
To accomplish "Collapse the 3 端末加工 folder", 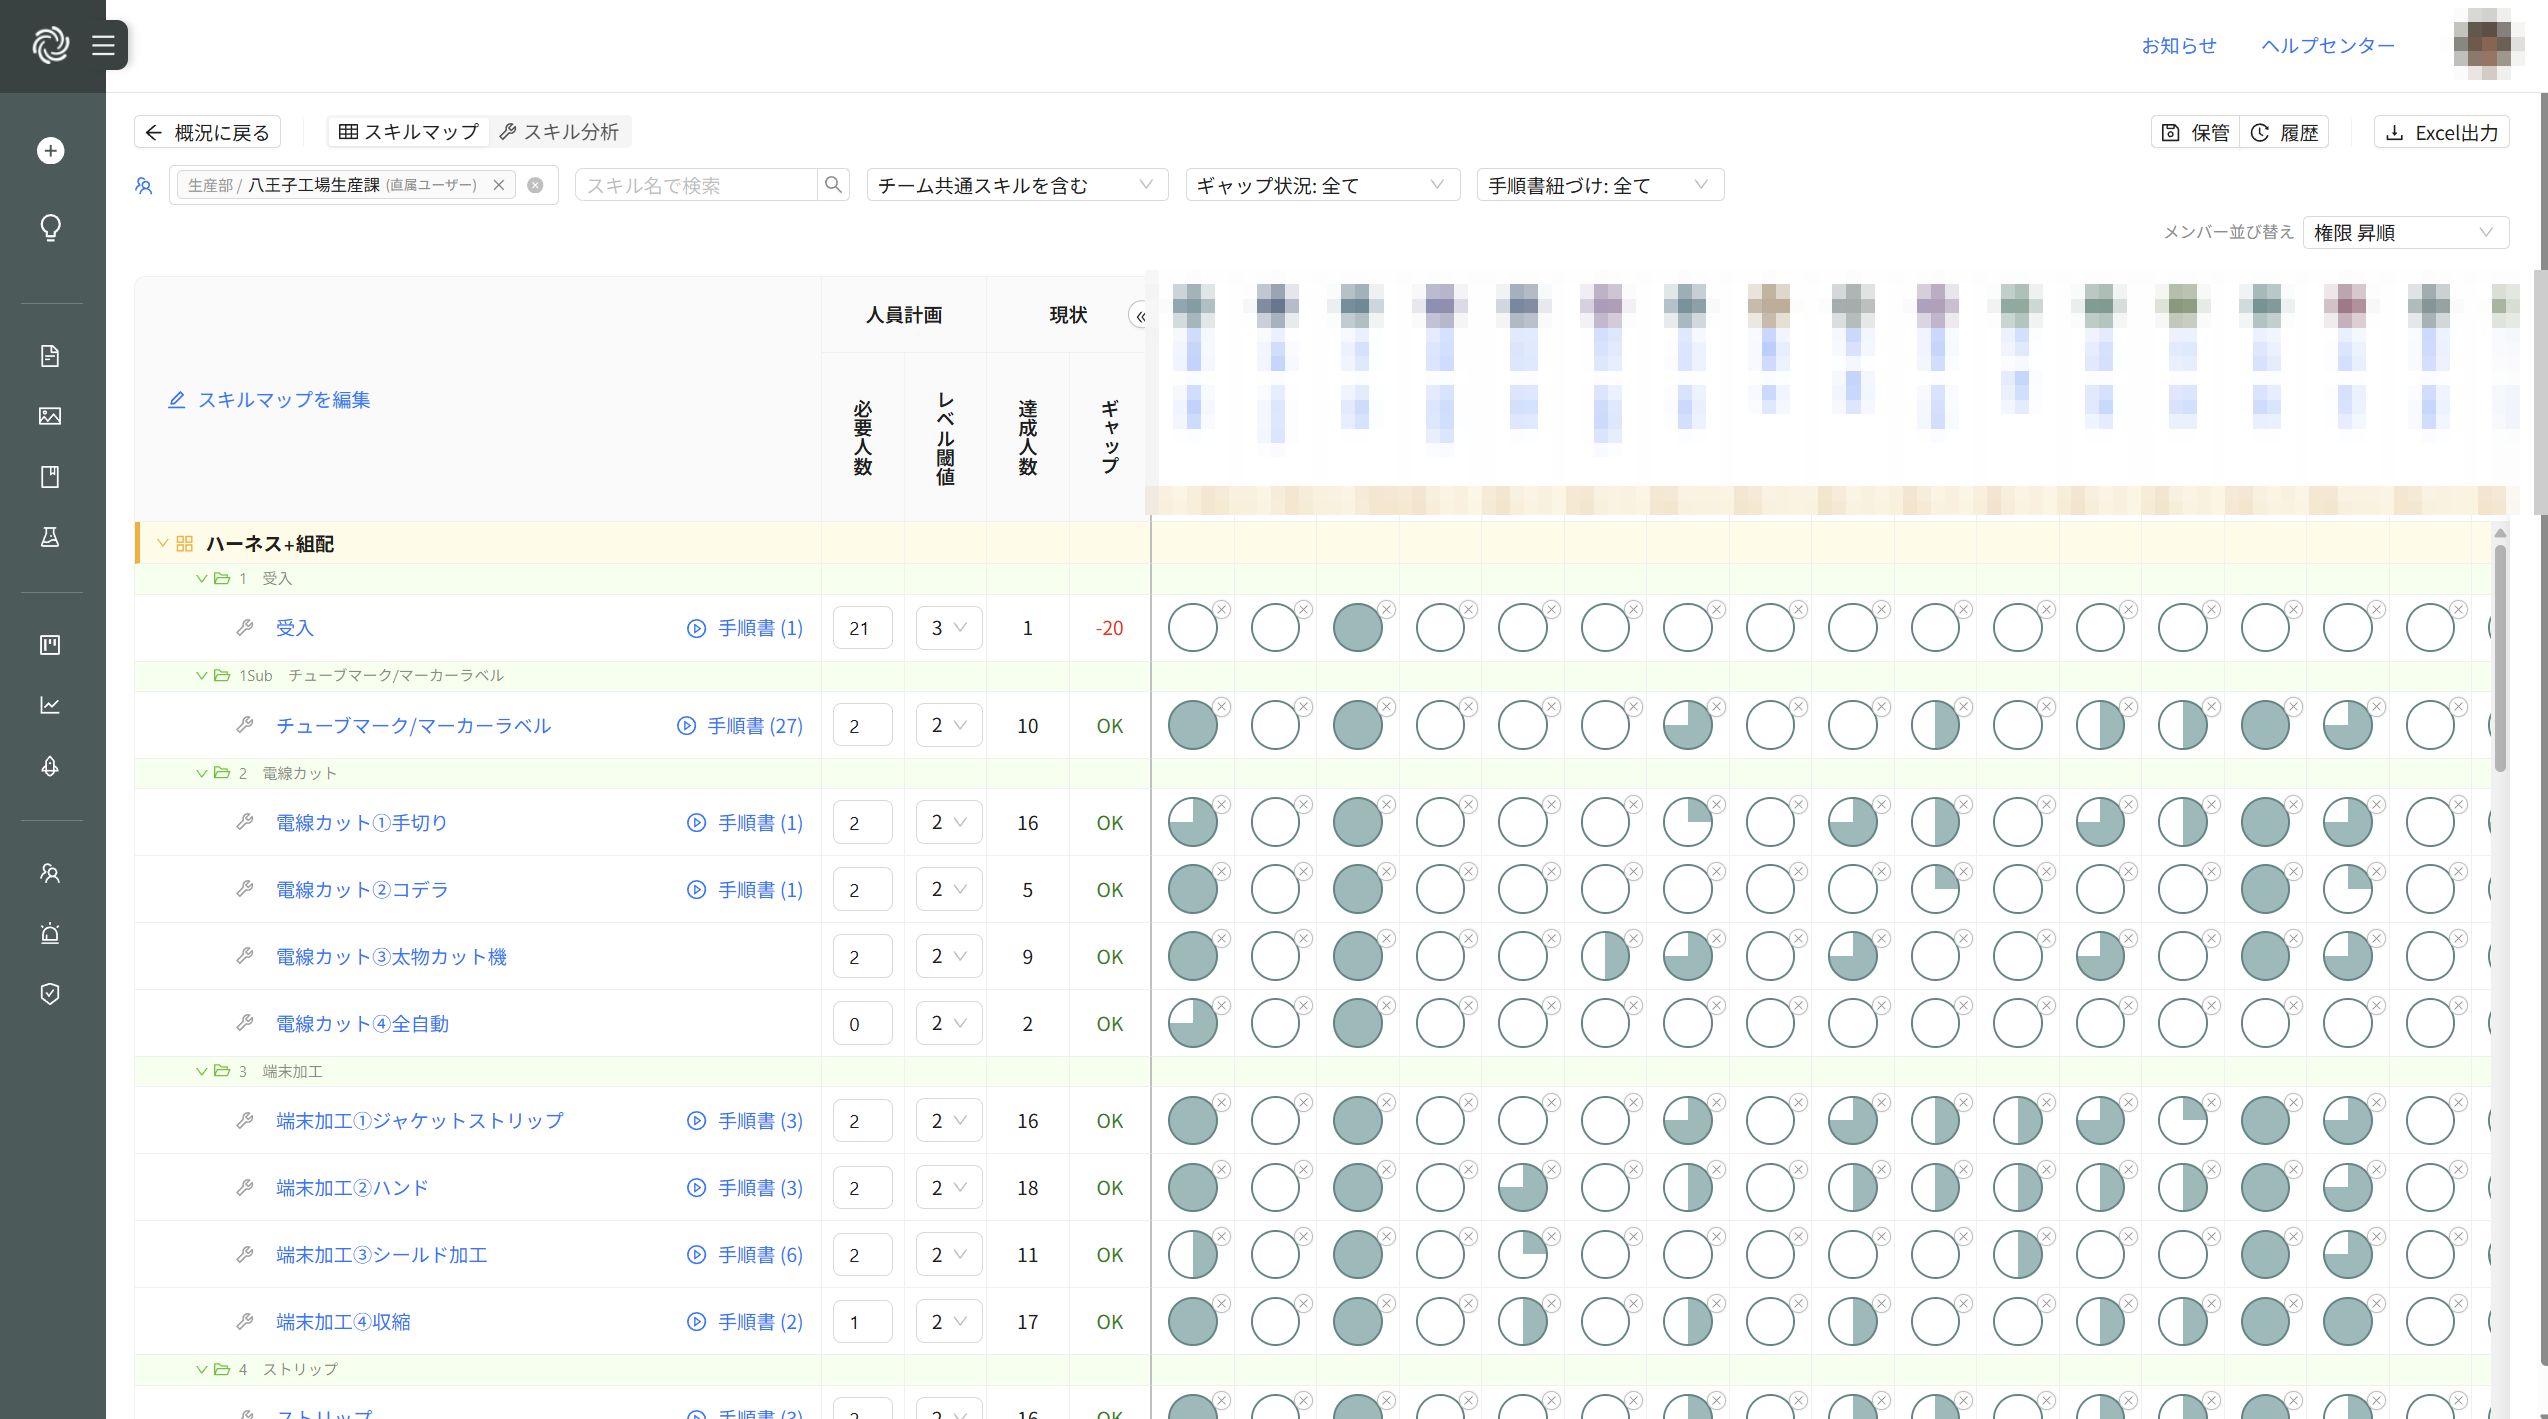I will click(202, 1071).
